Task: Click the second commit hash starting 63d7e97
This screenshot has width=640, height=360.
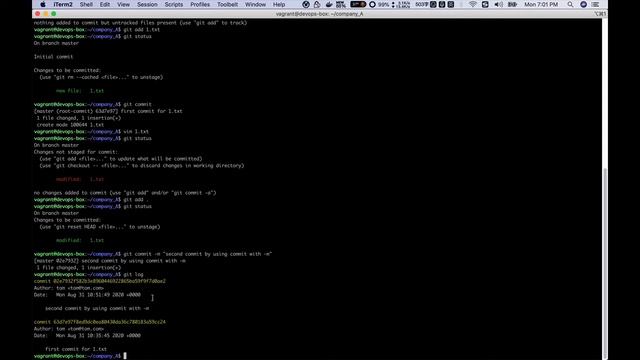Action: coord(109,322)
